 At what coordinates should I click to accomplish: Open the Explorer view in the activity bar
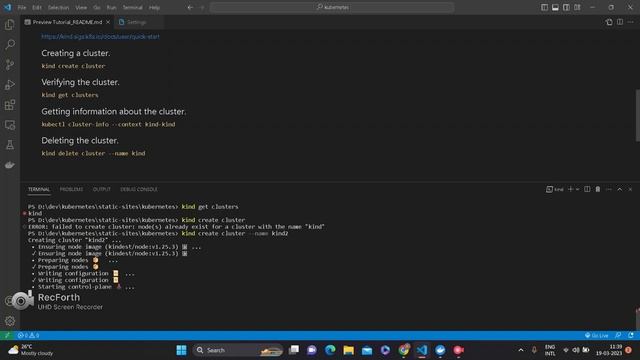coord(10,25)
